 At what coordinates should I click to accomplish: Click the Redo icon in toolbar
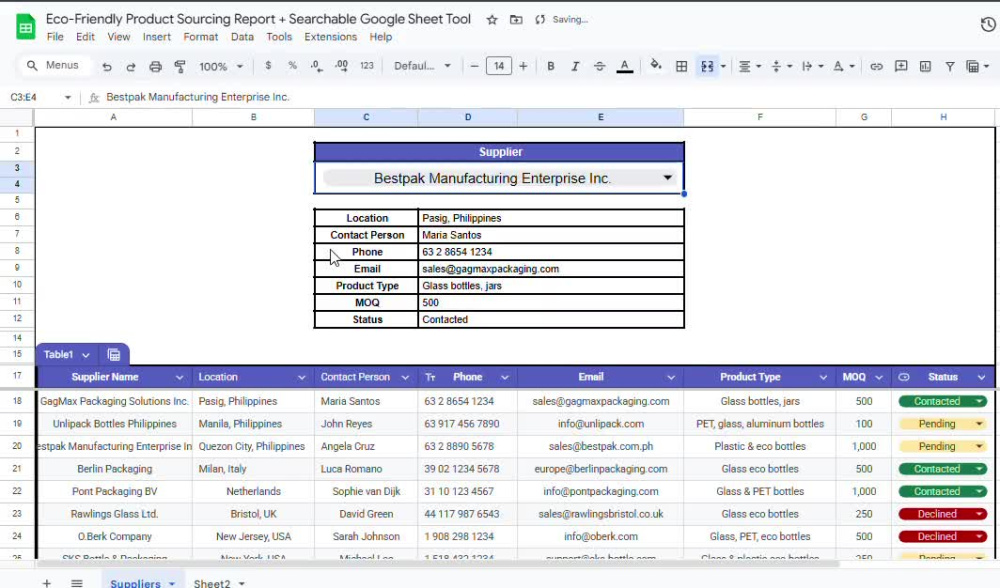[131, 66]
